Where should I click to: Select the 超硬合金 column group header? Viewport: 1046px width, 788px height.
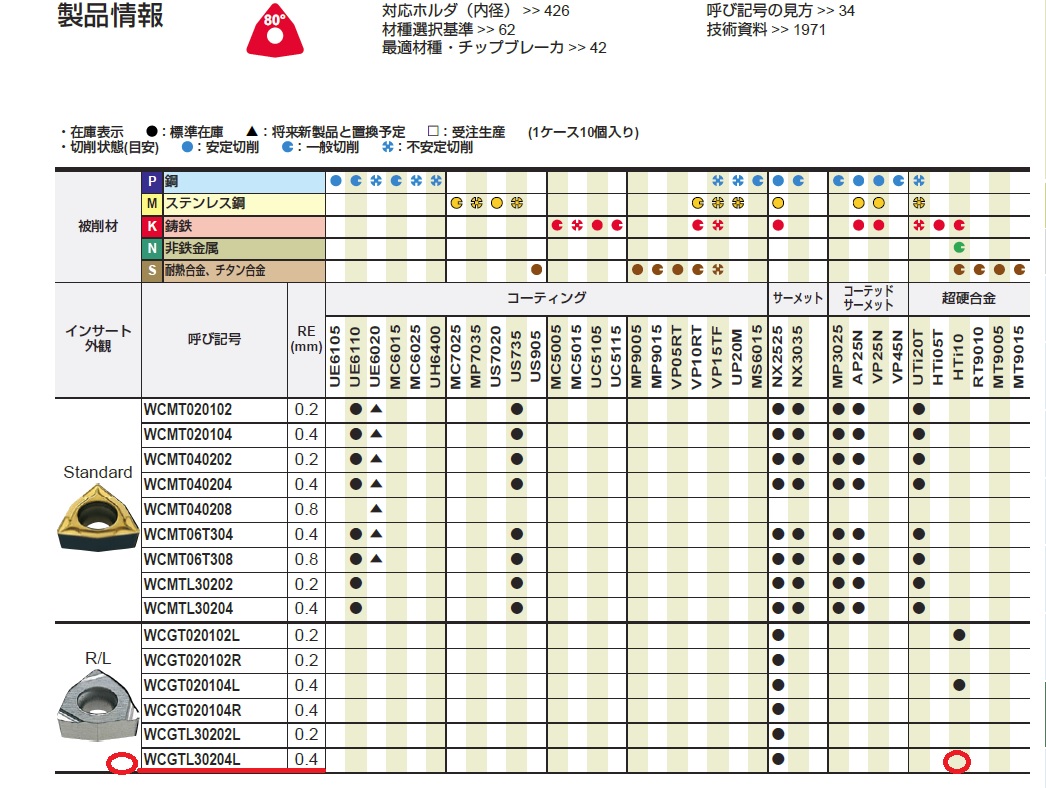point(969,298)
